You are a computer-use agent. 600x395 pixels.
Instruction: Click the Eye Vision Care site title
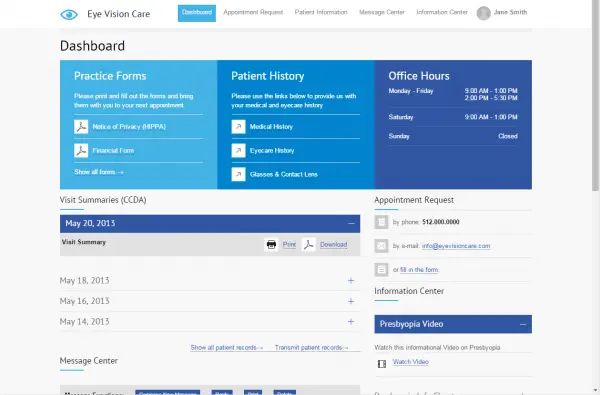coord(119,14)
